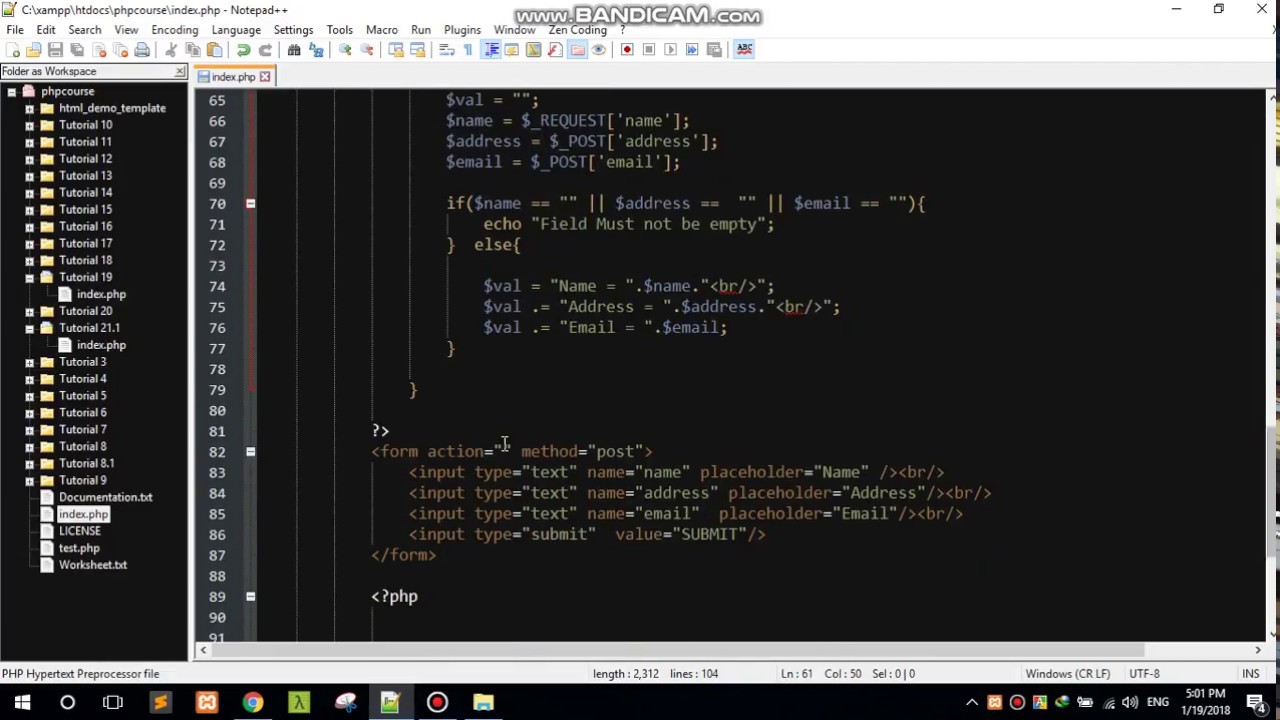1280x720 pixels.
Task: Click the Save recorded macro icon
Action: coord(714,50)
